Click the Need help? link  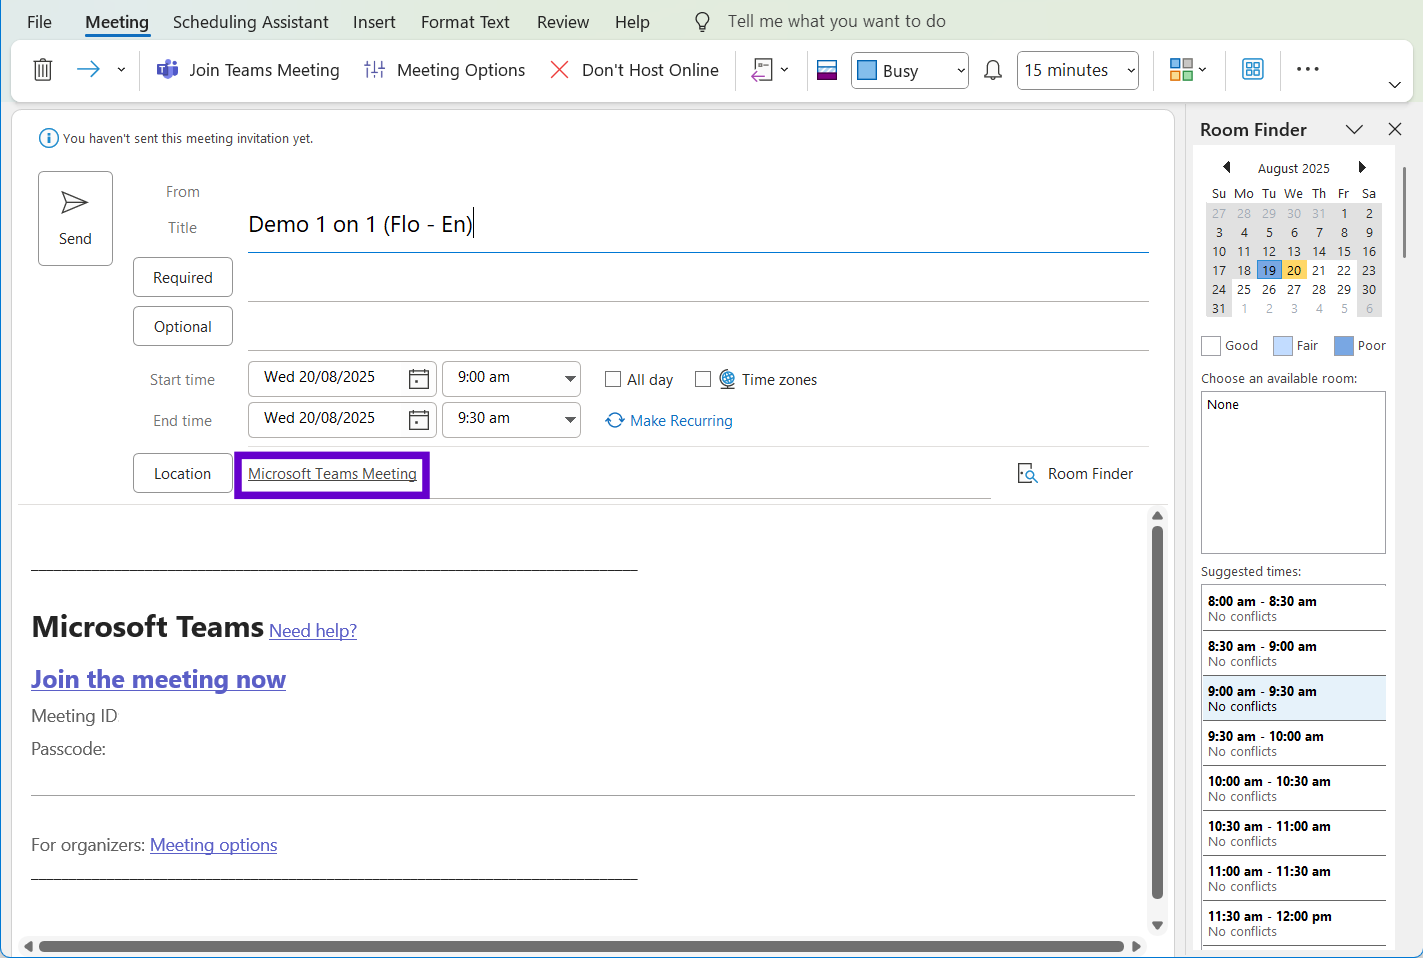pyautogui.click(x=313, y=631)
